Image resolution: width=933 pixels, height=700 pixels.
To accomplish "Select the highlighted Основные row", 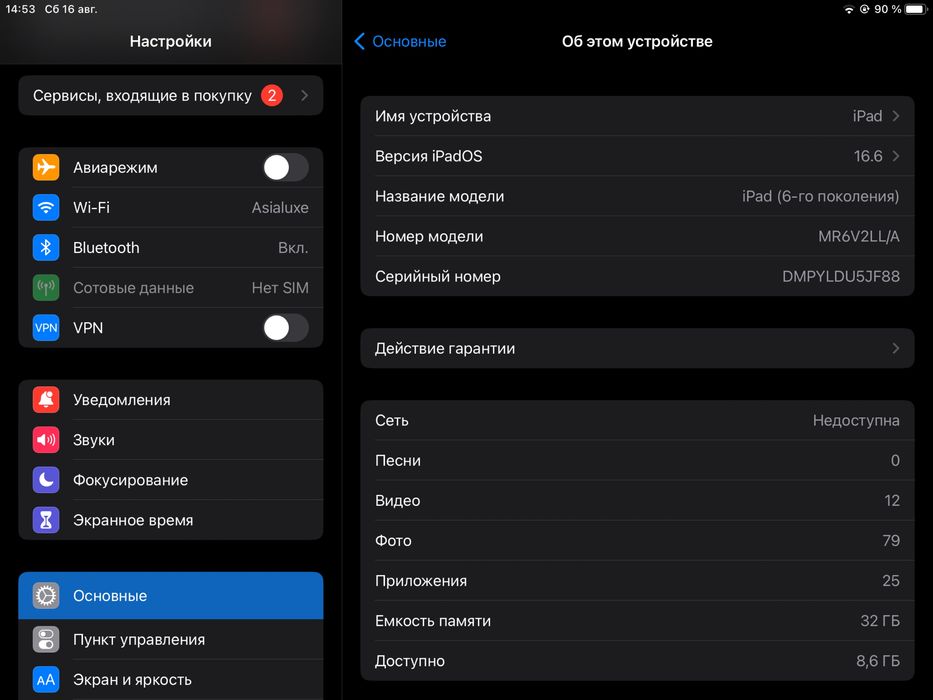I will coord(171,595).
